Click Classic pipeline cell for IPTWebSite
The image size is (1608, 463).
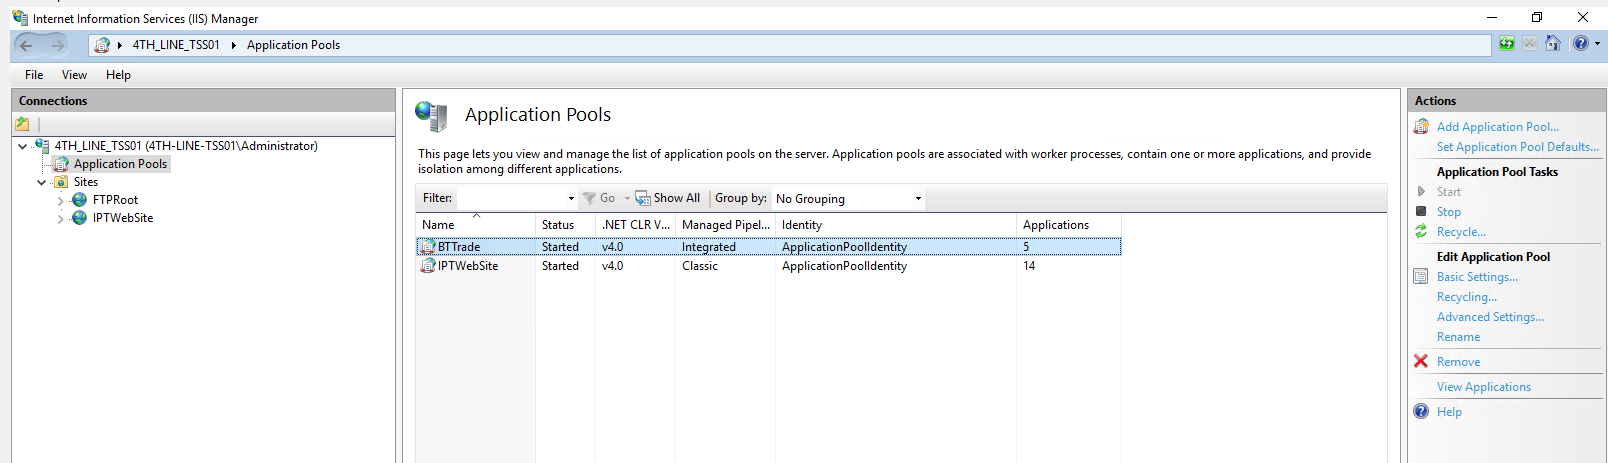[x=700, y=266]
